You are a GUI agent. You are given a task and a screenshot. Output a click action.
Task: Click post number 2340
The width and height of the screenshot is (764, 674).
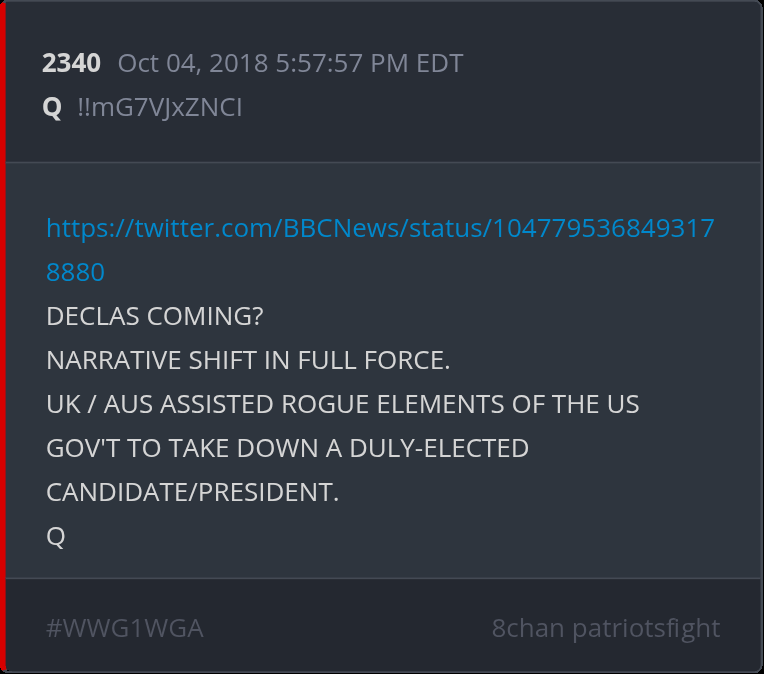tap(71, 63)
